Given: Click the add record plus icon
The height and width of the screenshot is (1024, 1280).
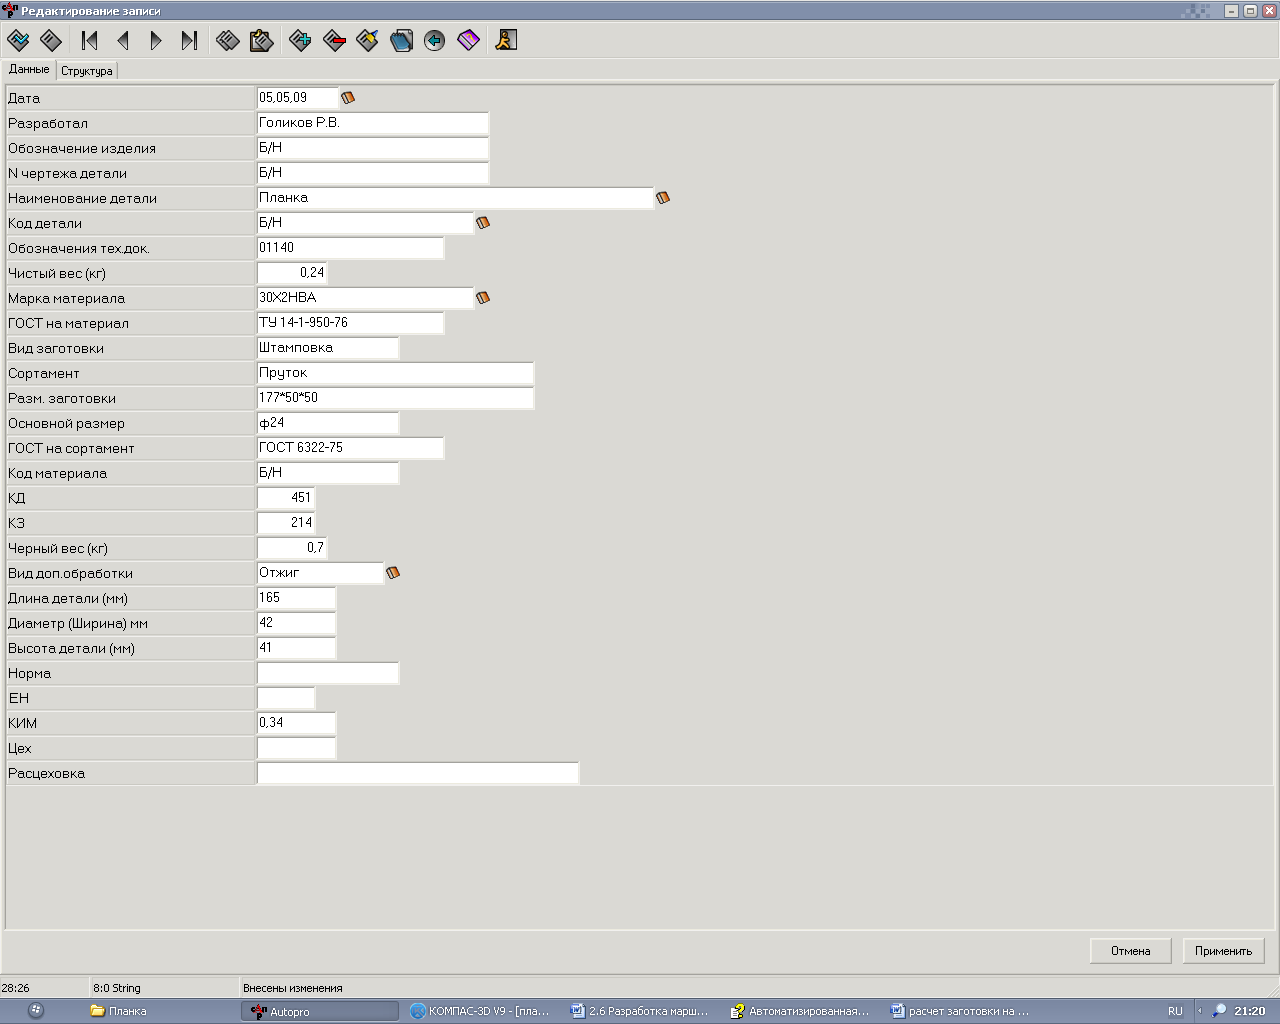Looking at the screenshot, I should tap(300, 40).
